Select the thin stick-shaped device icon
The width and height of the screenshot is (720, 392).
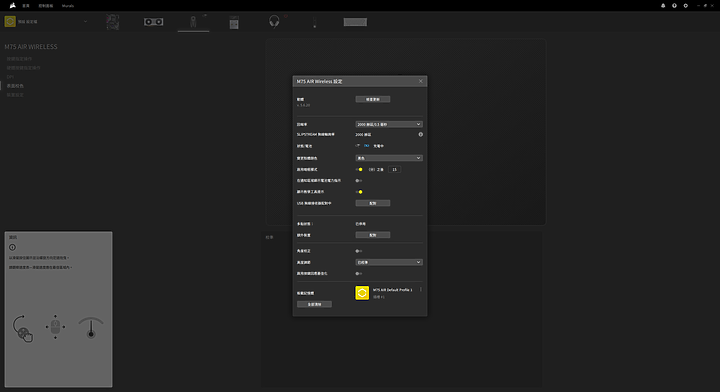[x=315, y=22]
